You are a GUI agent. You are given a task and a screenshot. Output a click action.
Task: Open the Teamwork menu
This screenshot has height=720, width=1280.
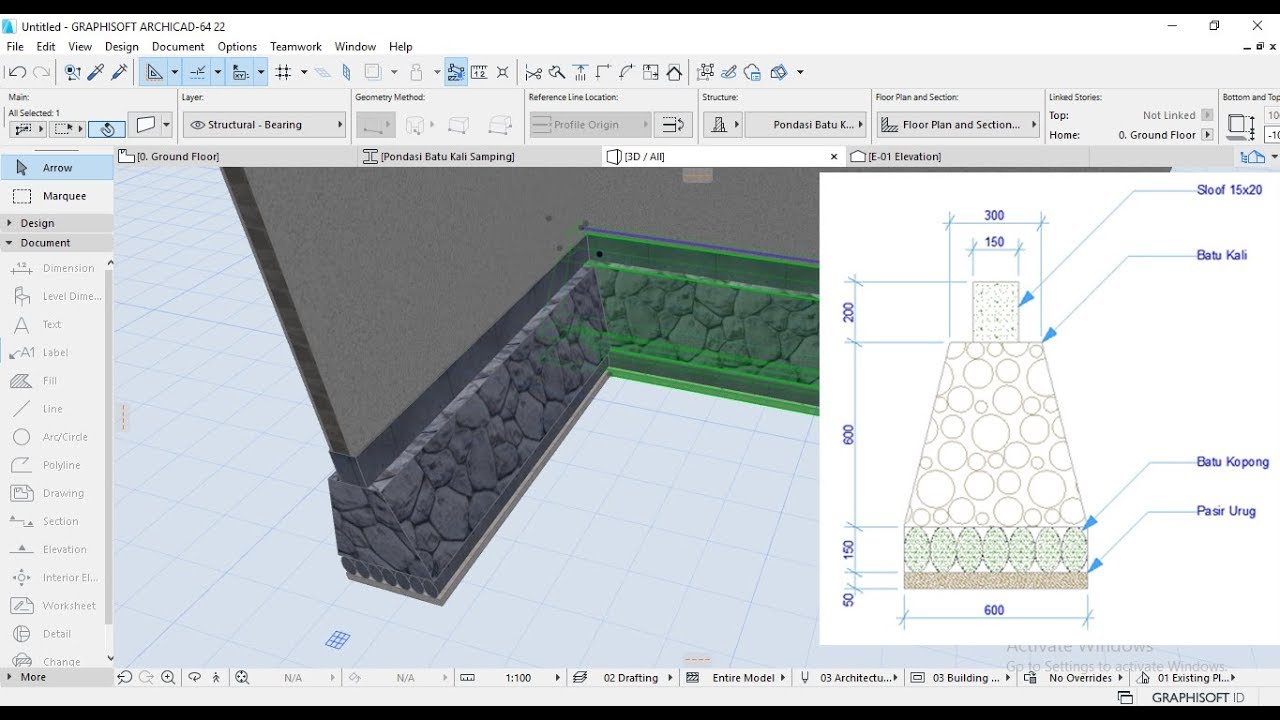296,47
